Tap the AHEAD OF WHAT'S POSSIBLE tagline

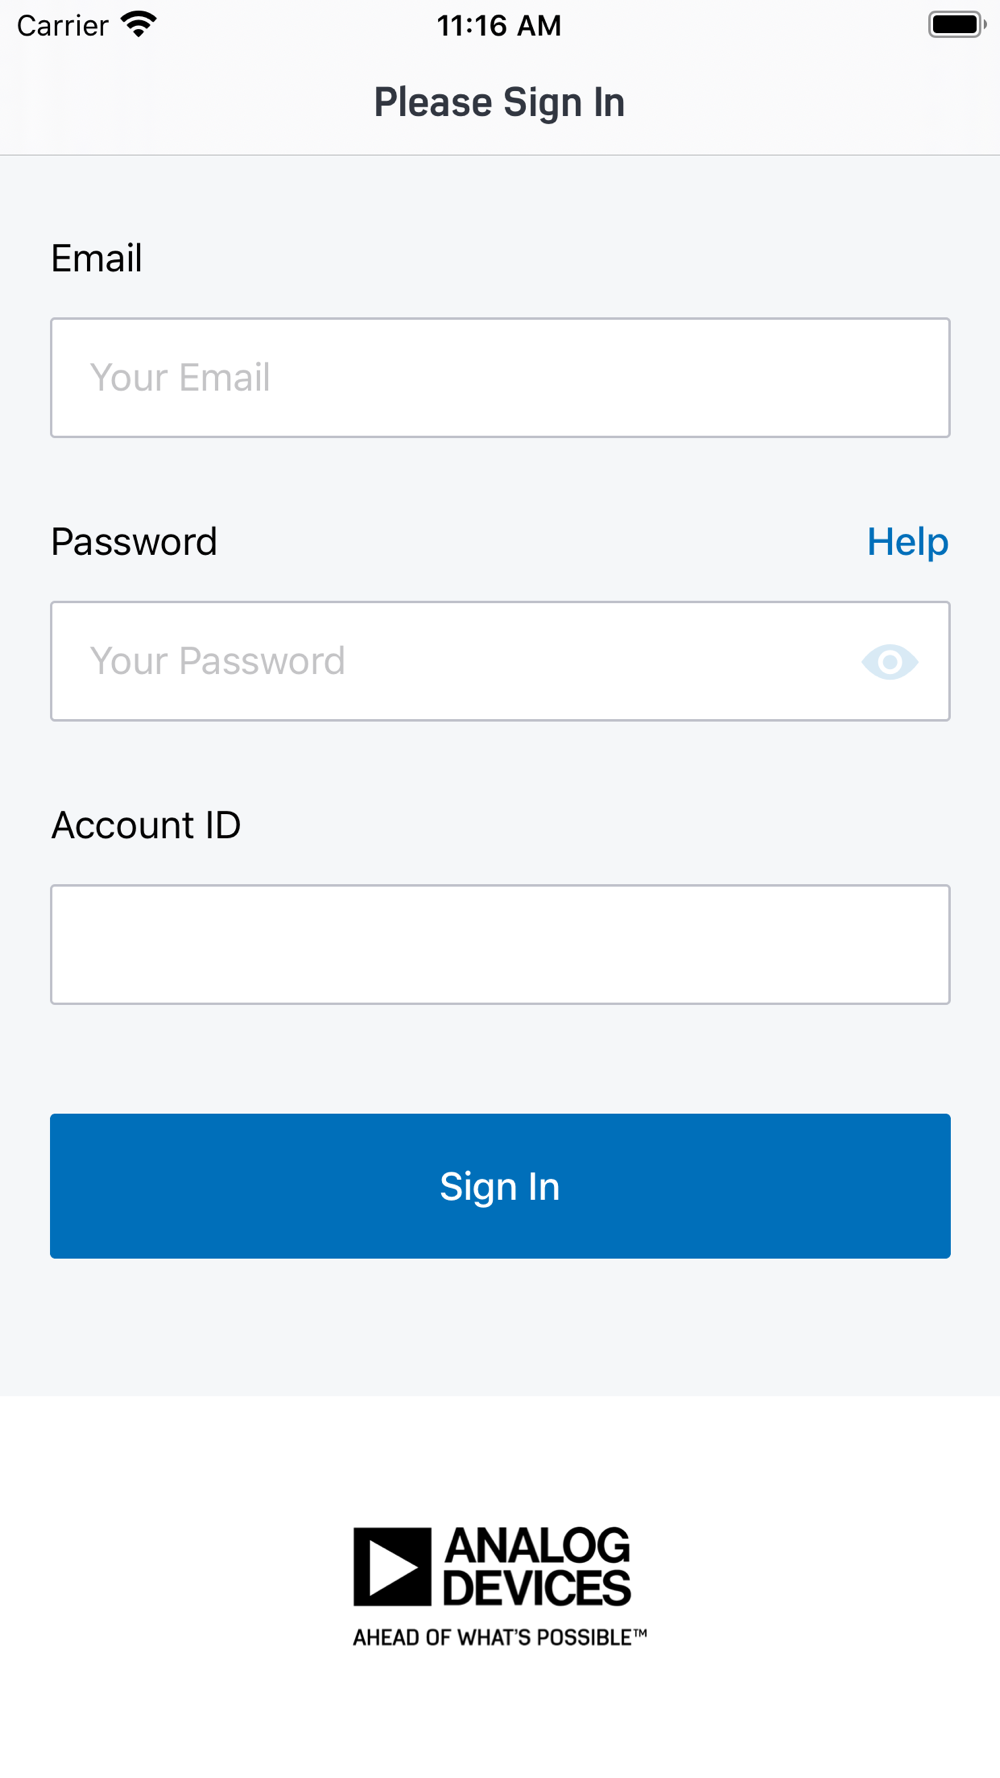point(493,1637)
